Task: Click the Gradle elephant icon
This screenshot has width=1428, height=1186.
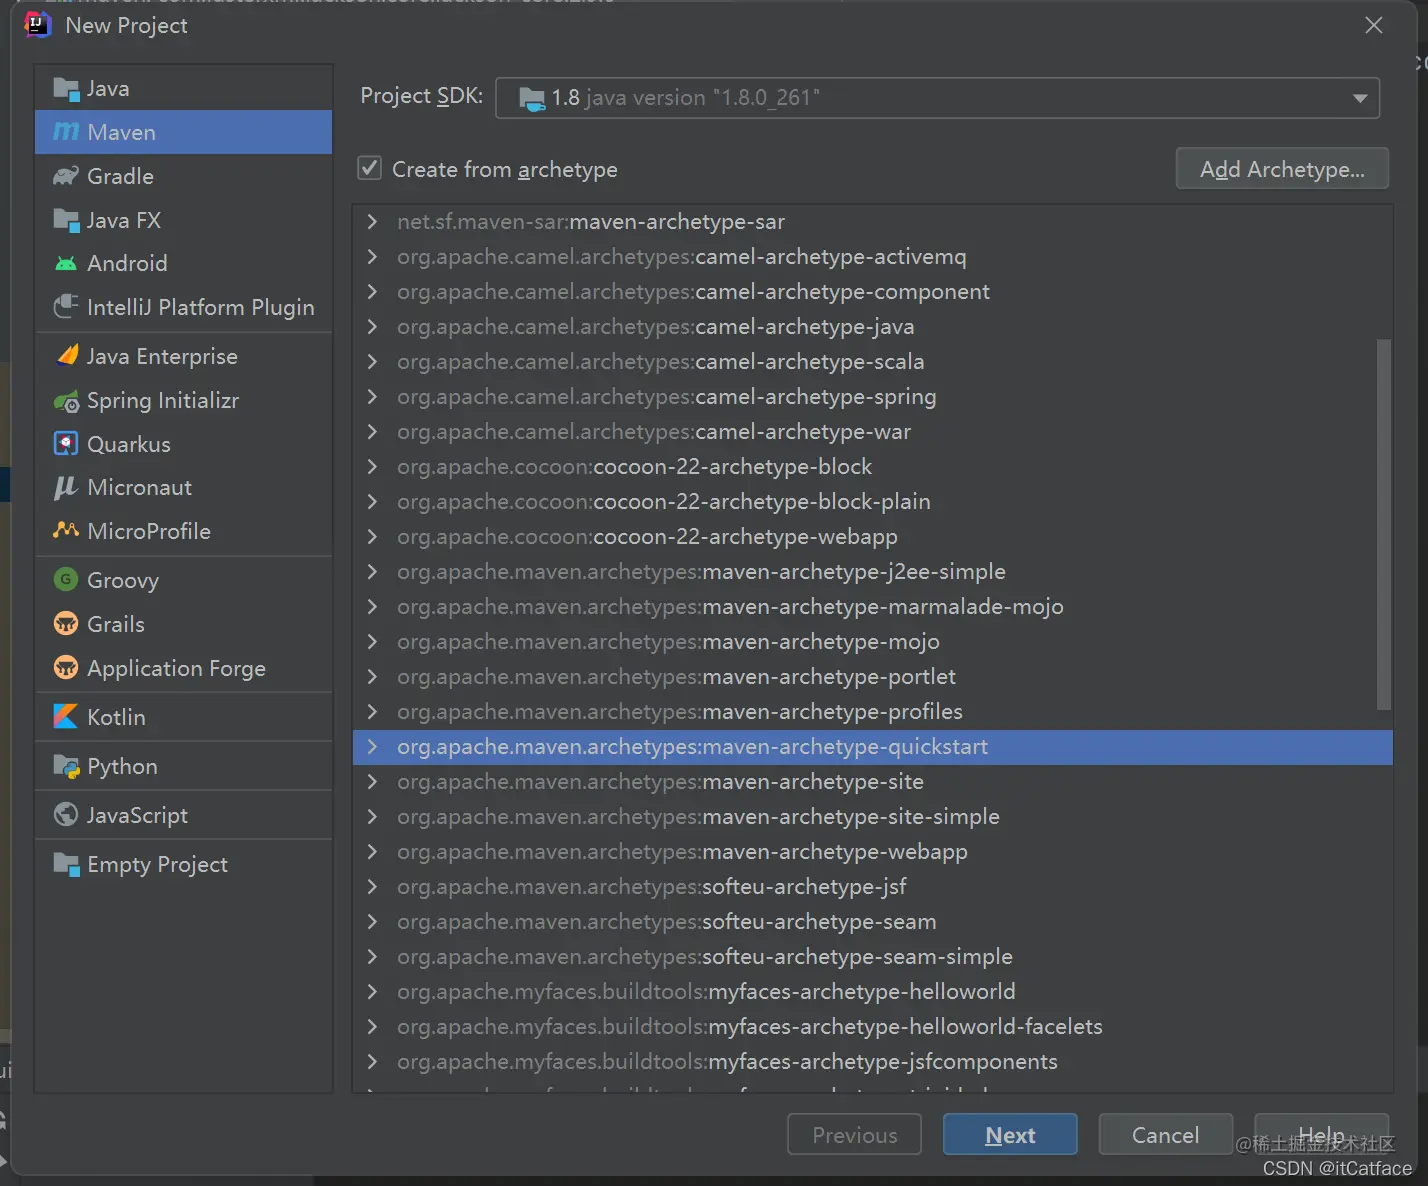Action: [66, 176]
